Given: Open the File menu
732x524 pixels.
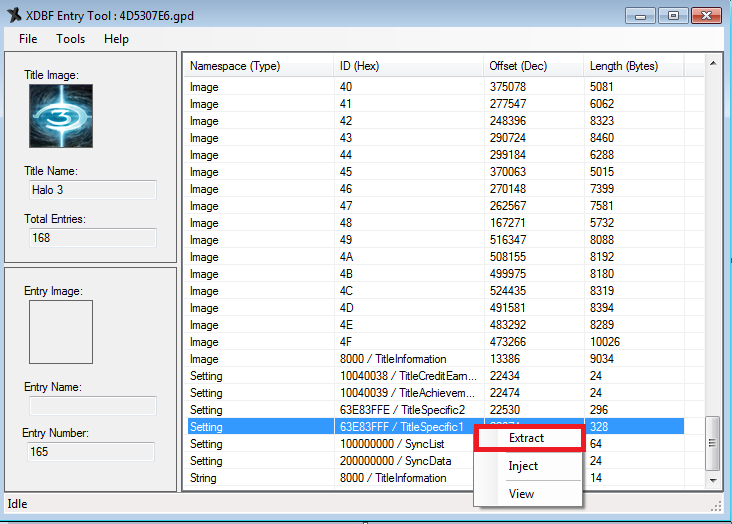Looking at the screenshot, I should [28, 39].
